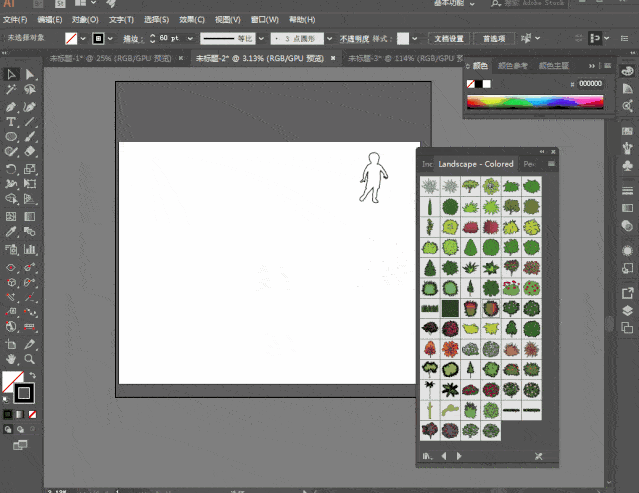Select the Zoom magnifier tool
Viewport: 639px width, 493px height.
[30, 358]
